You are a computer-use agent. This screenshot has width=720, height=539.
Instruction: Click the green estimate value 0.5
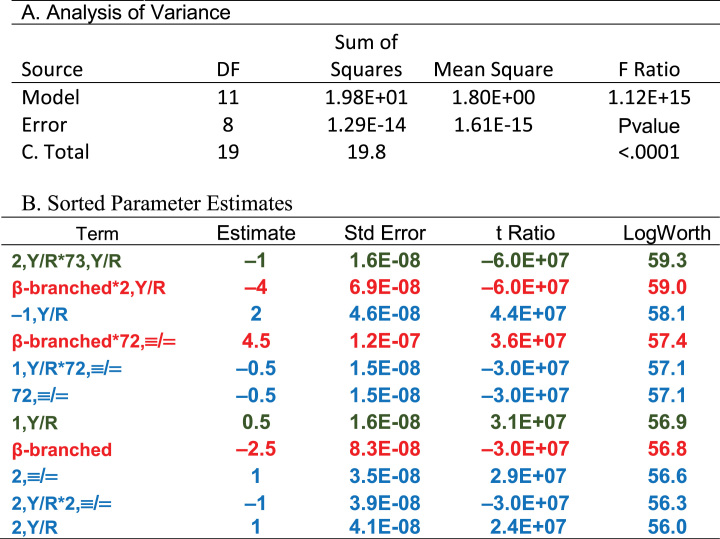click(x=256, y=422)
